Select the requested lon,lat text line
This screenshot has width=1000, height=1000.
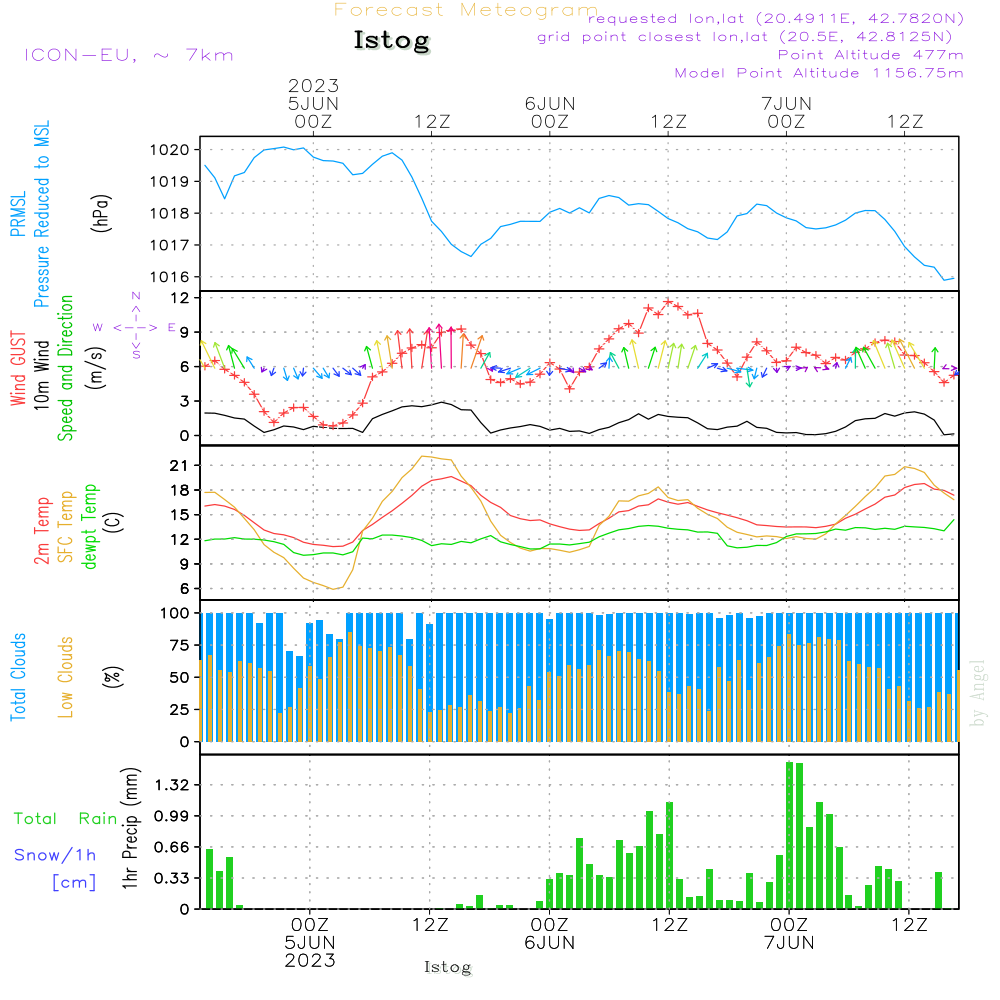(x=776, y=19)
